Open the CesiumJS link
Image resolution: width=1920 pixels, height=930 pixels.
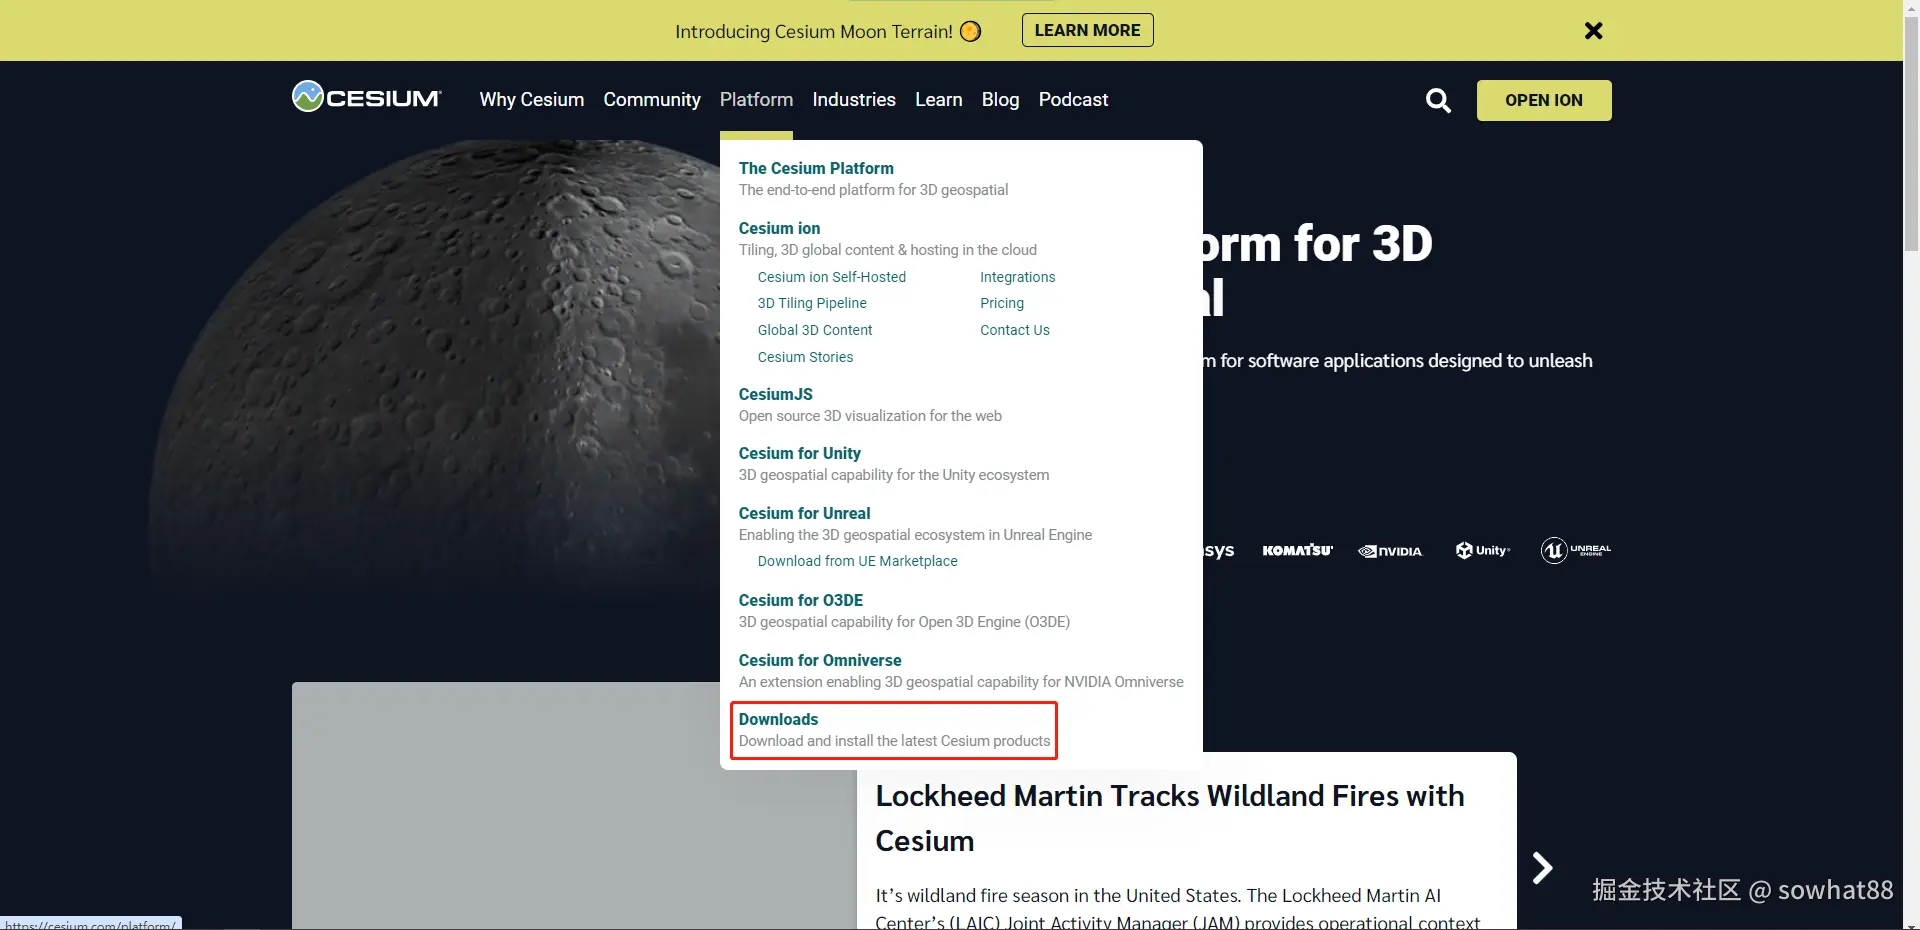[776, 394]
